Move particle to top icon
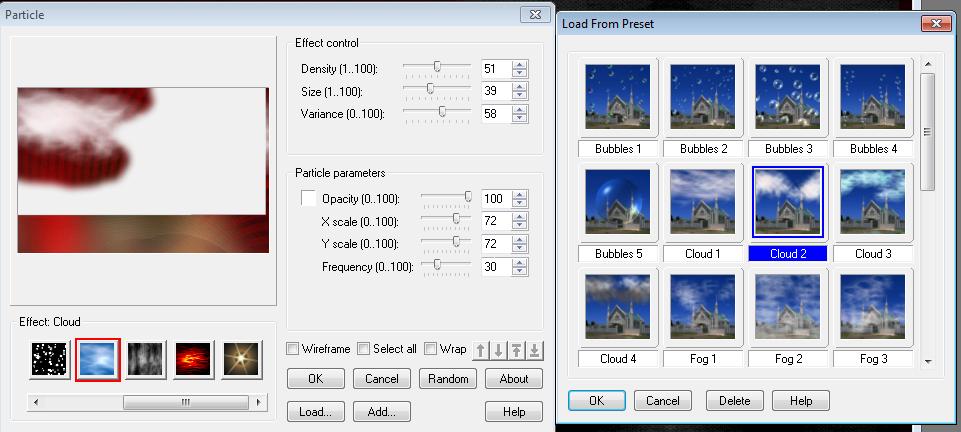Screen dimensions: 961x432 coord(517,351)
